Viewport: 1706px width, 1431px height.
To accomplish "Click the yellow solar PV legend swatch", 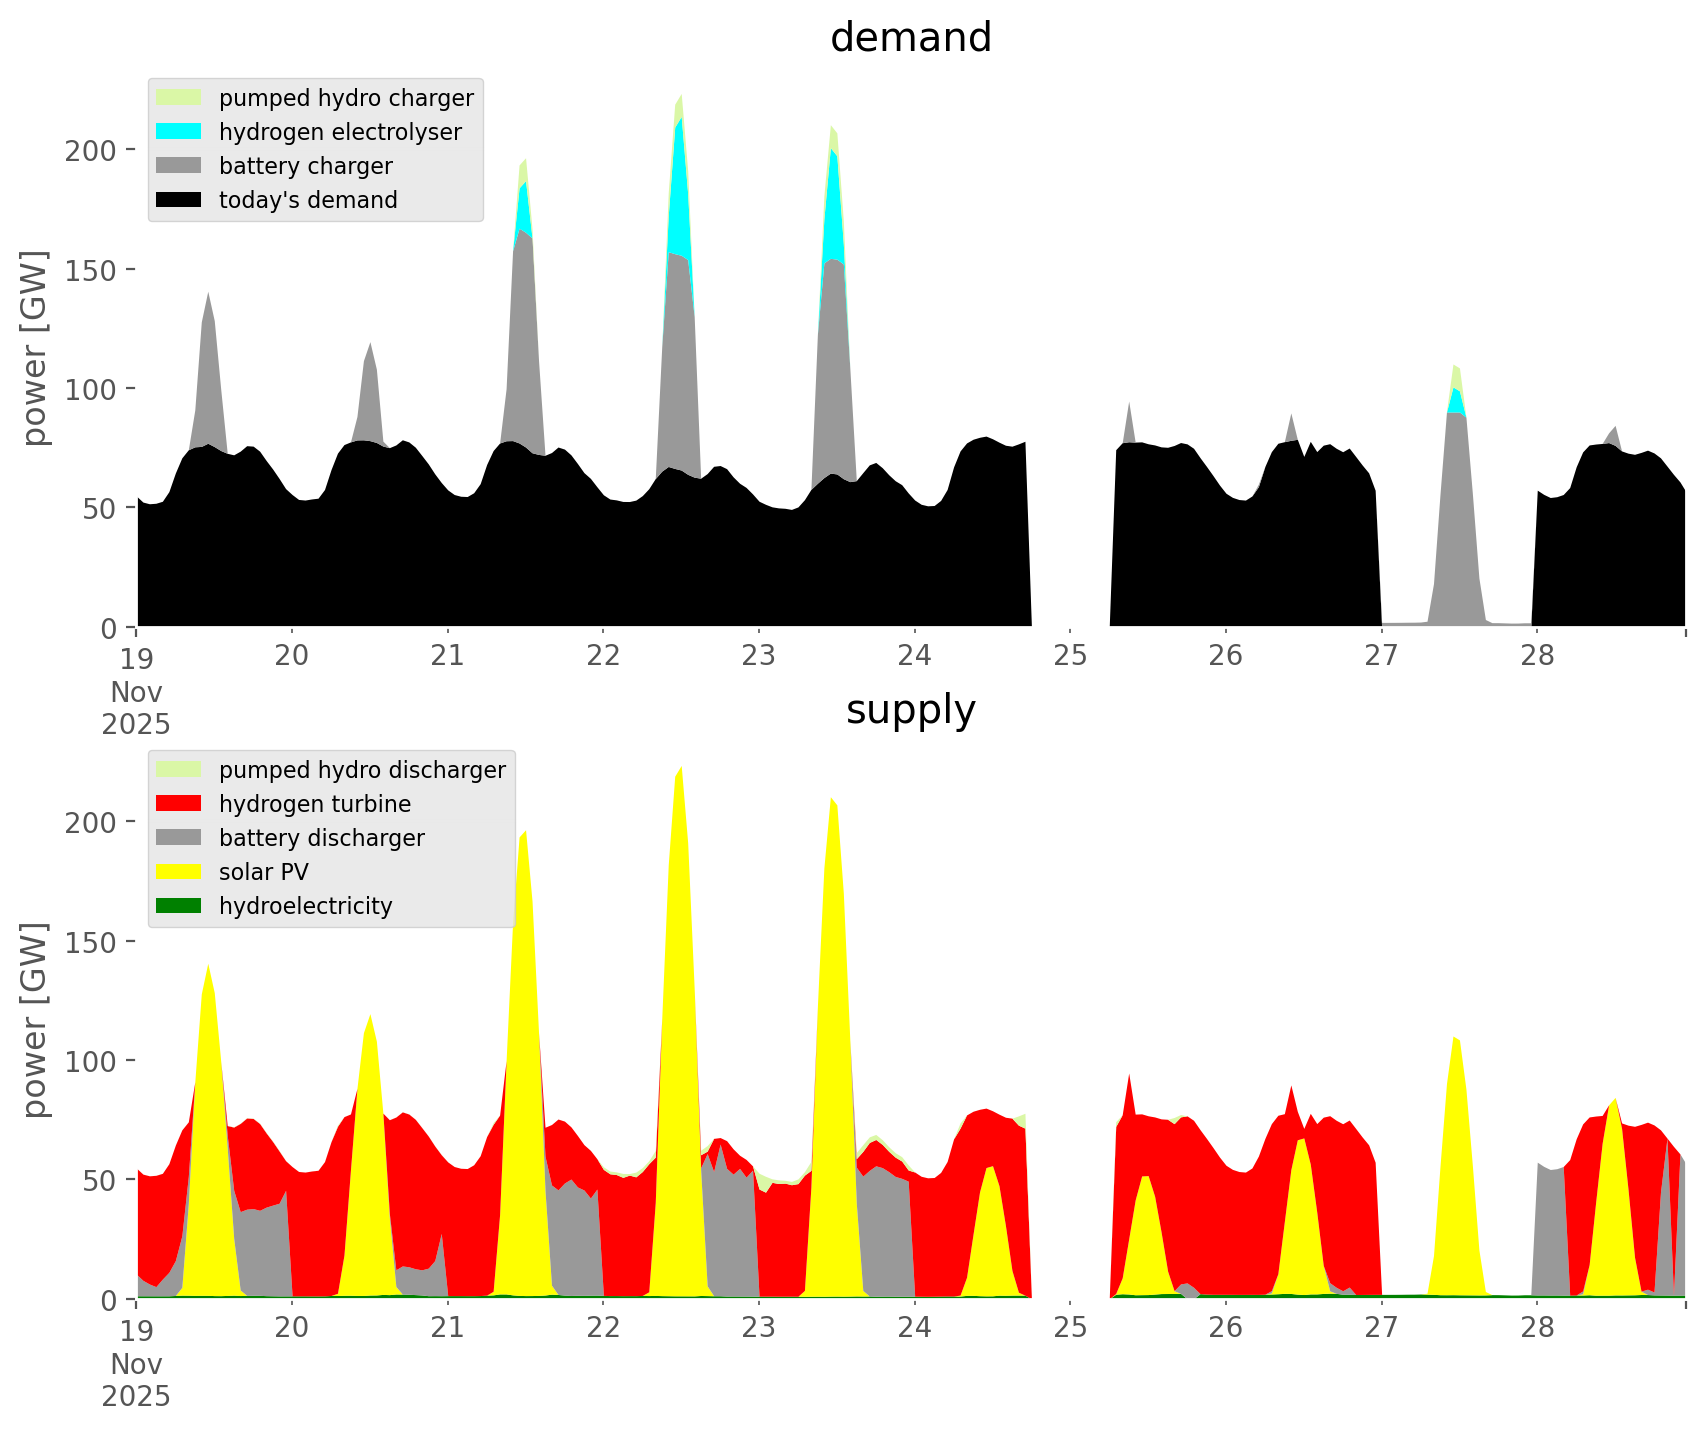I will pyautogui.click(x=179, y=872).
